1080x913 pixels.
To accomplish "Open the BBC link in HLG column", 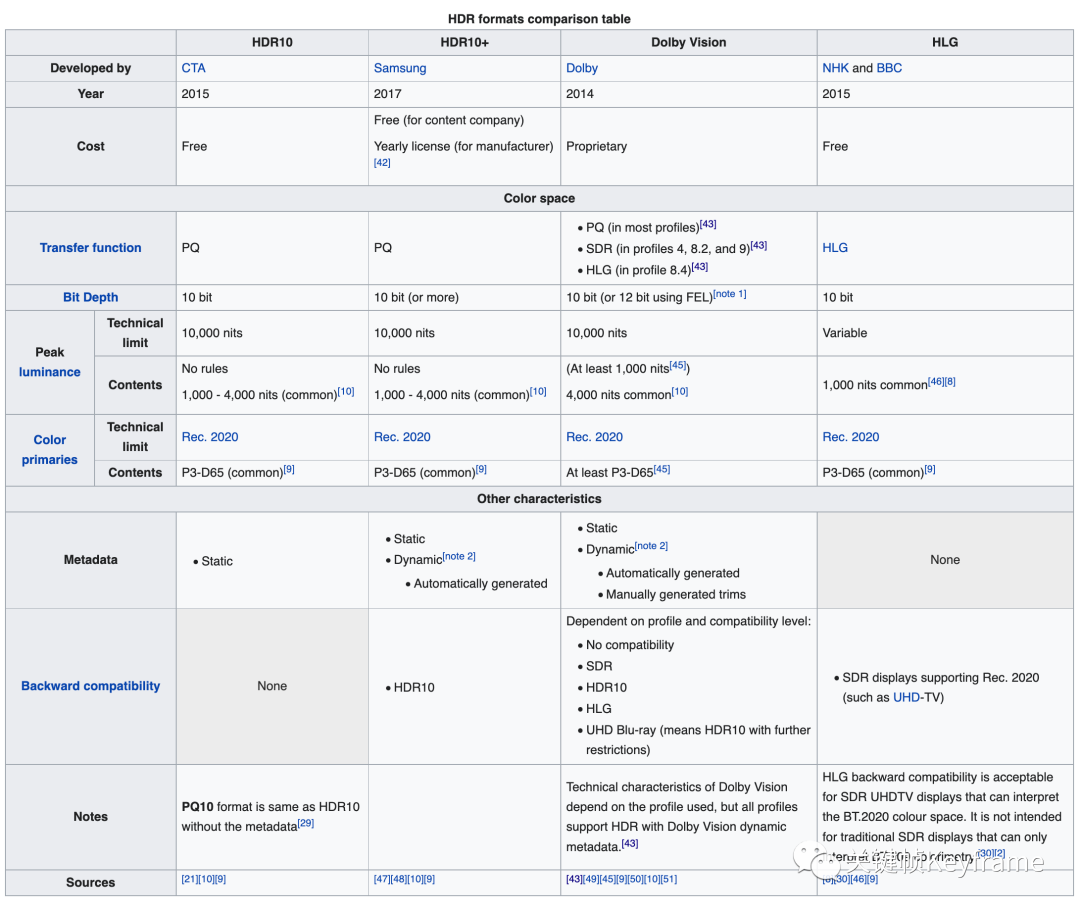I will coord(889,68).
